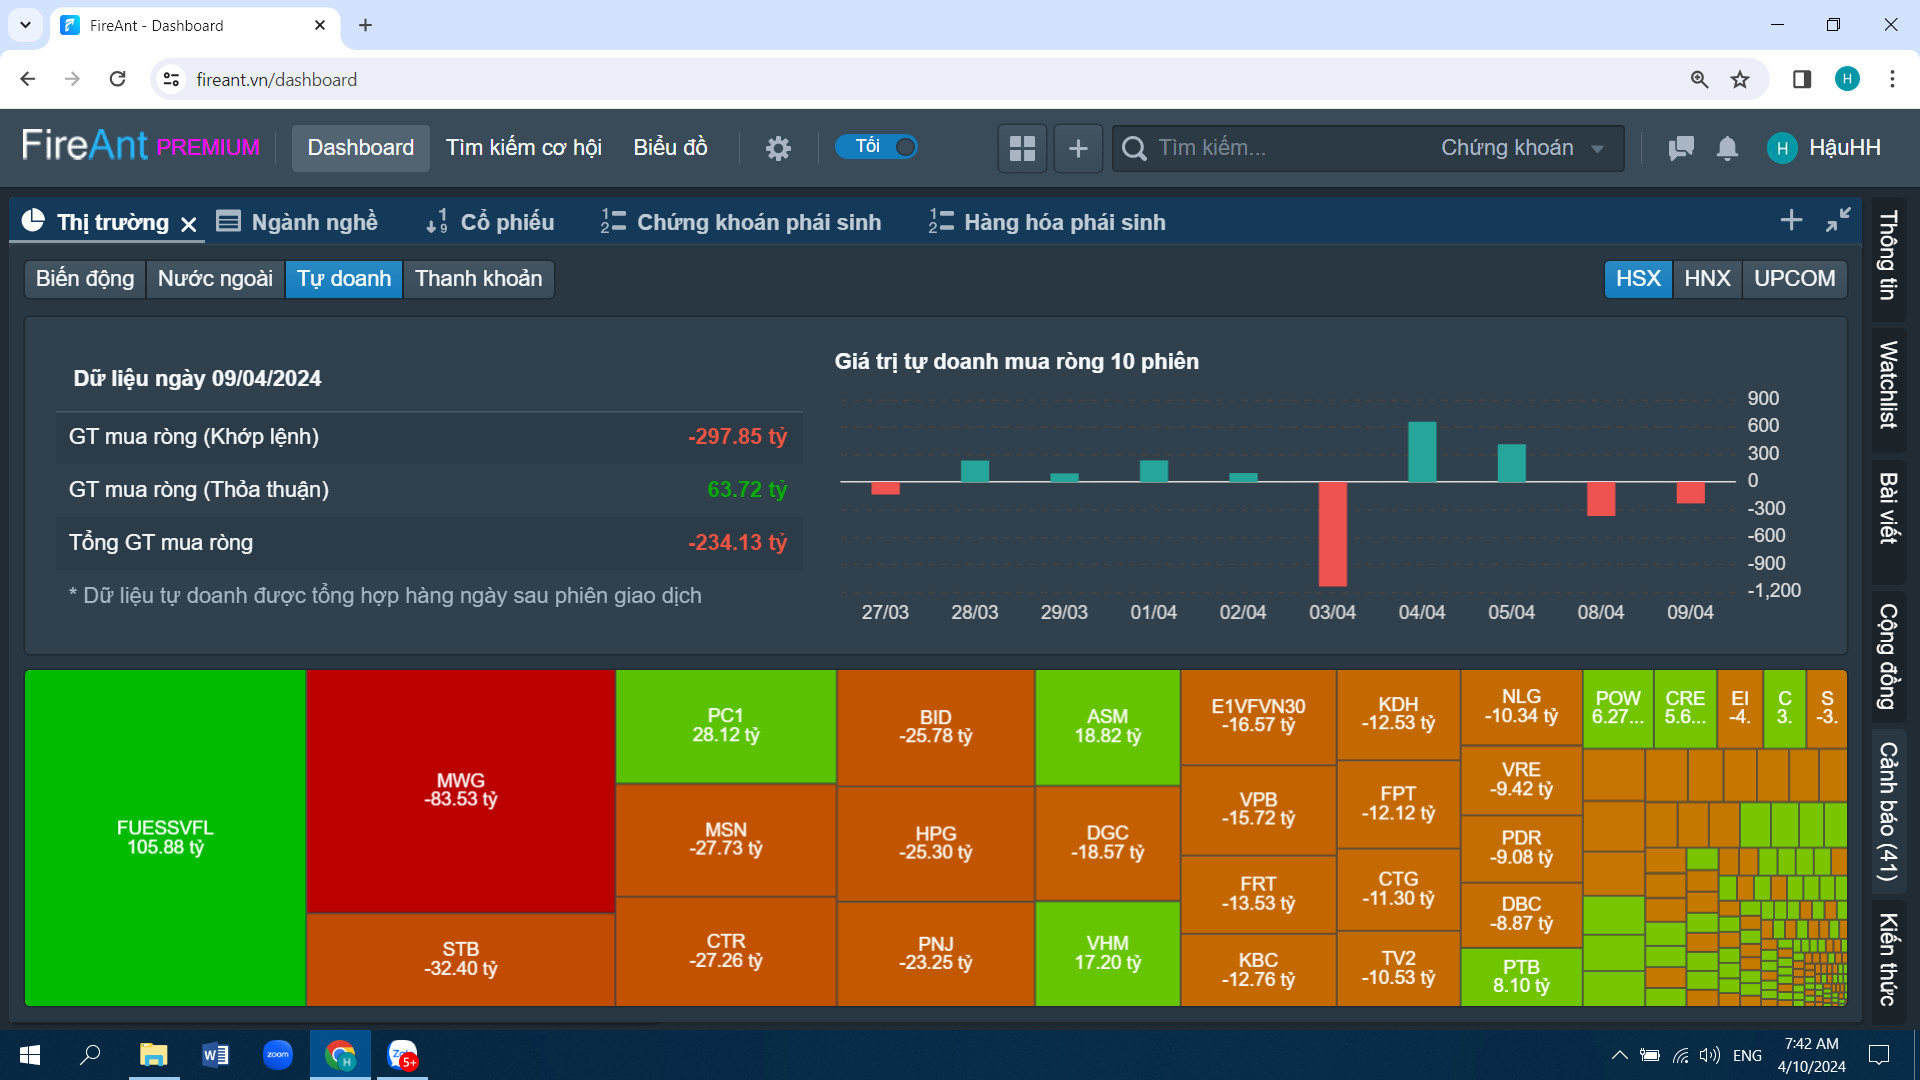
Task: Select the UPCOM exchange option
Action: (1794, 278)
